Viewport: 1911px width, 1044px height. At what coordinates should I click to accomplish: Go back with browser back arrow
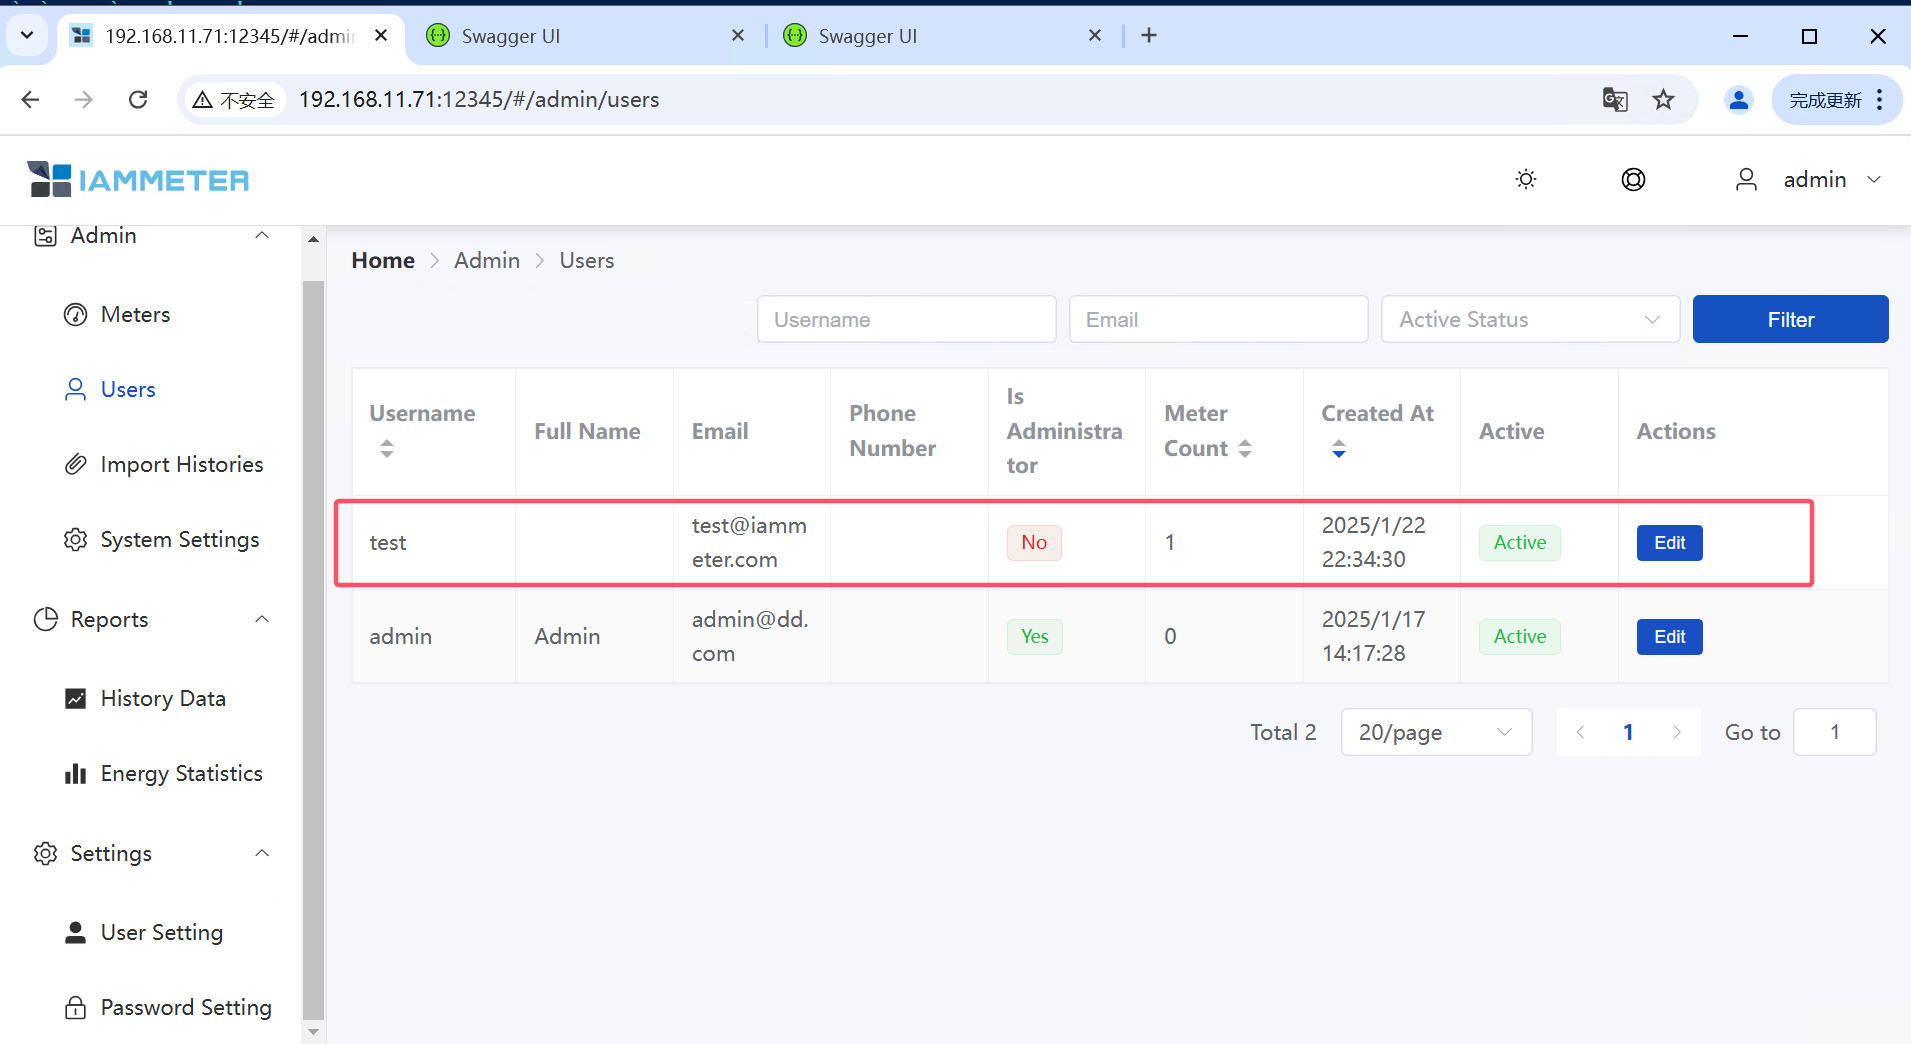pos(31,100)
